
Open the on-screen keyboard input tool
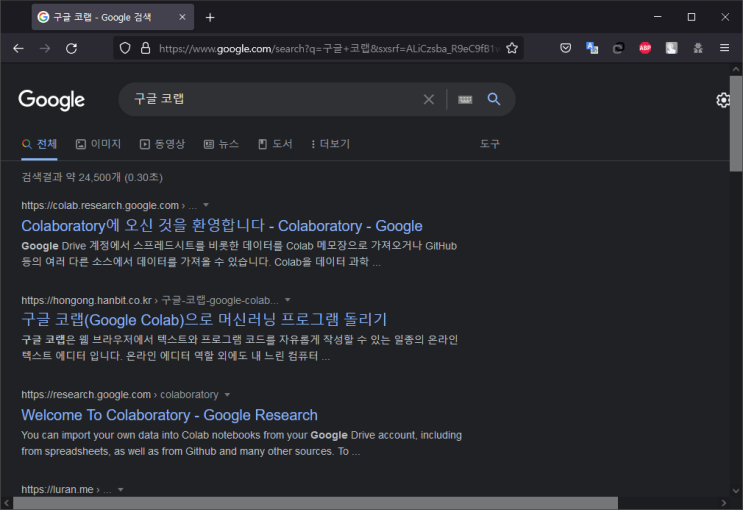tap(465, 100)
